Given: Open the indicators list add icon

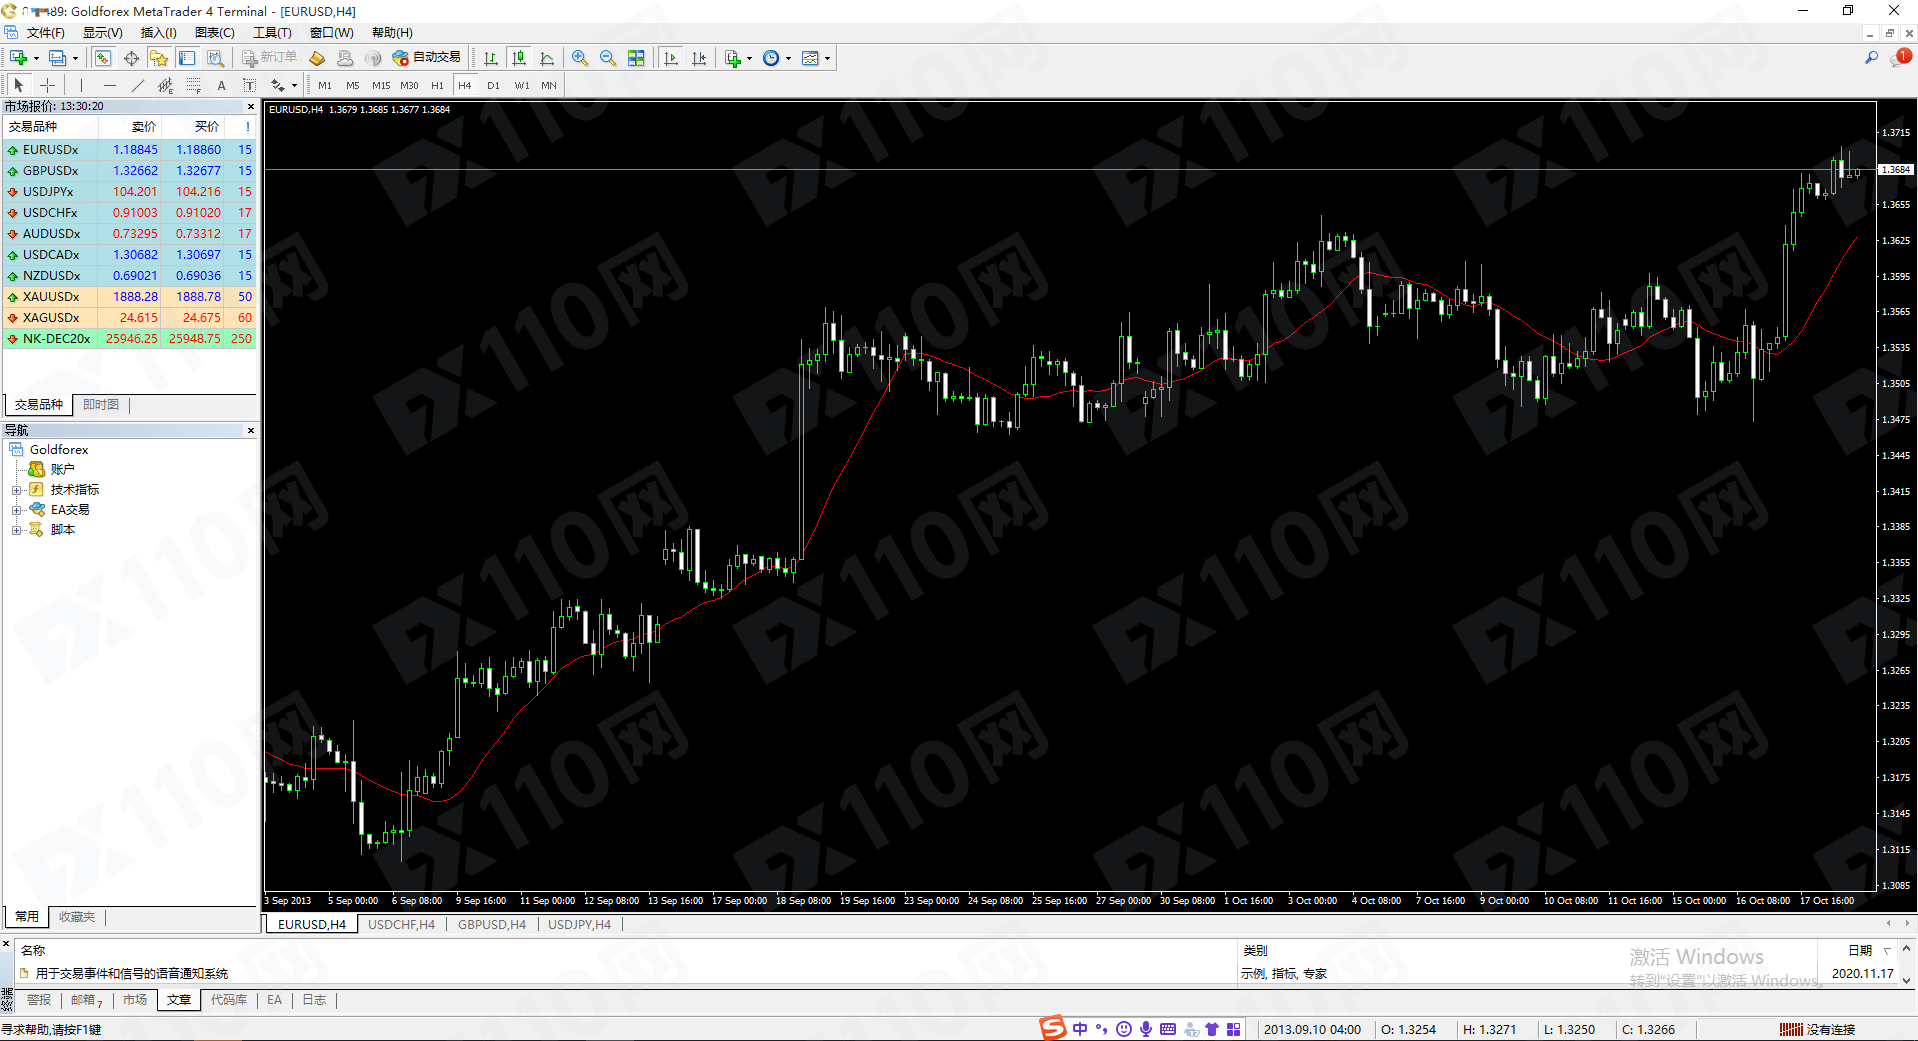Looking at the screenshot, I should pyautogui.click(x=733, y=58).
